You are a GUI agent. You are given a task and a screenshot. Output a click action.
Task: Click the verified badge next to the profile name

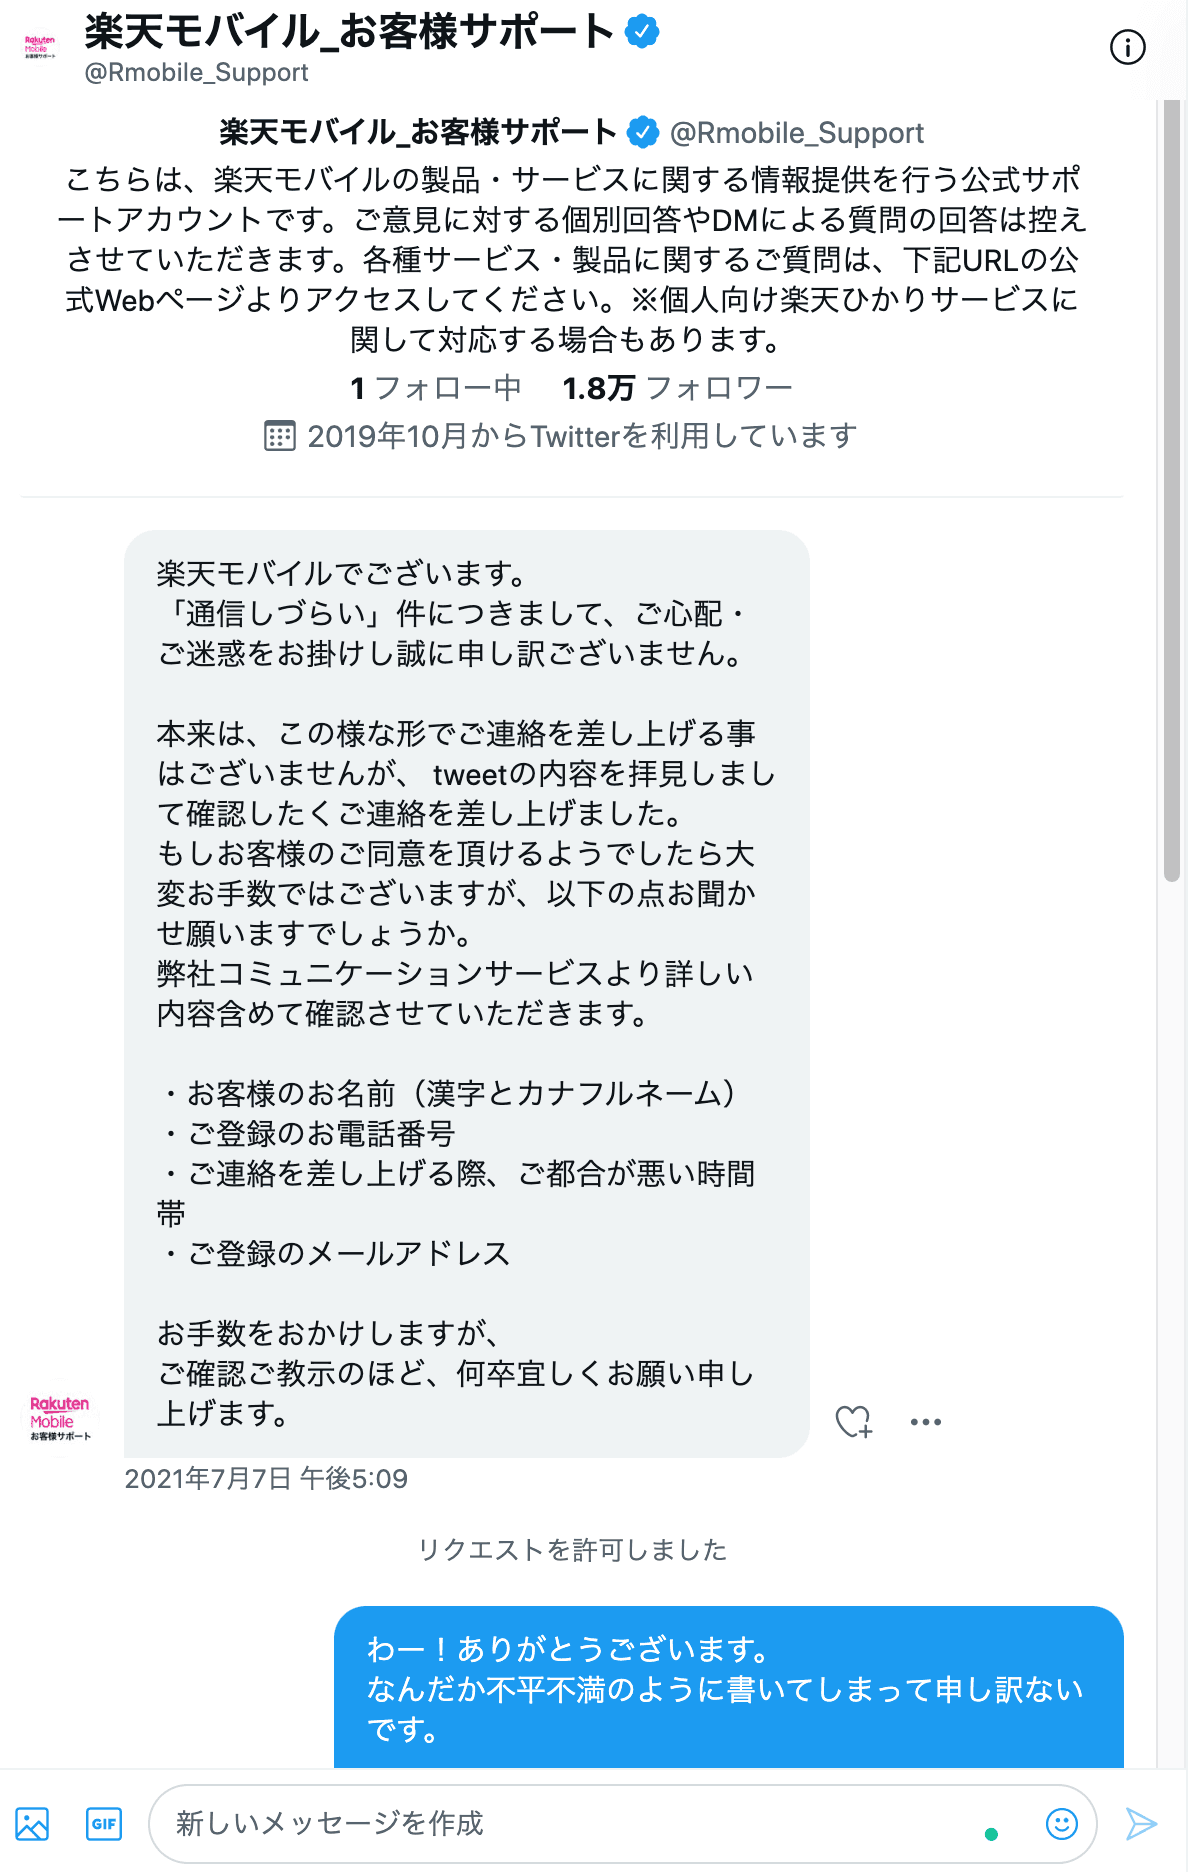pyautogui.click(x=643, y=132)
